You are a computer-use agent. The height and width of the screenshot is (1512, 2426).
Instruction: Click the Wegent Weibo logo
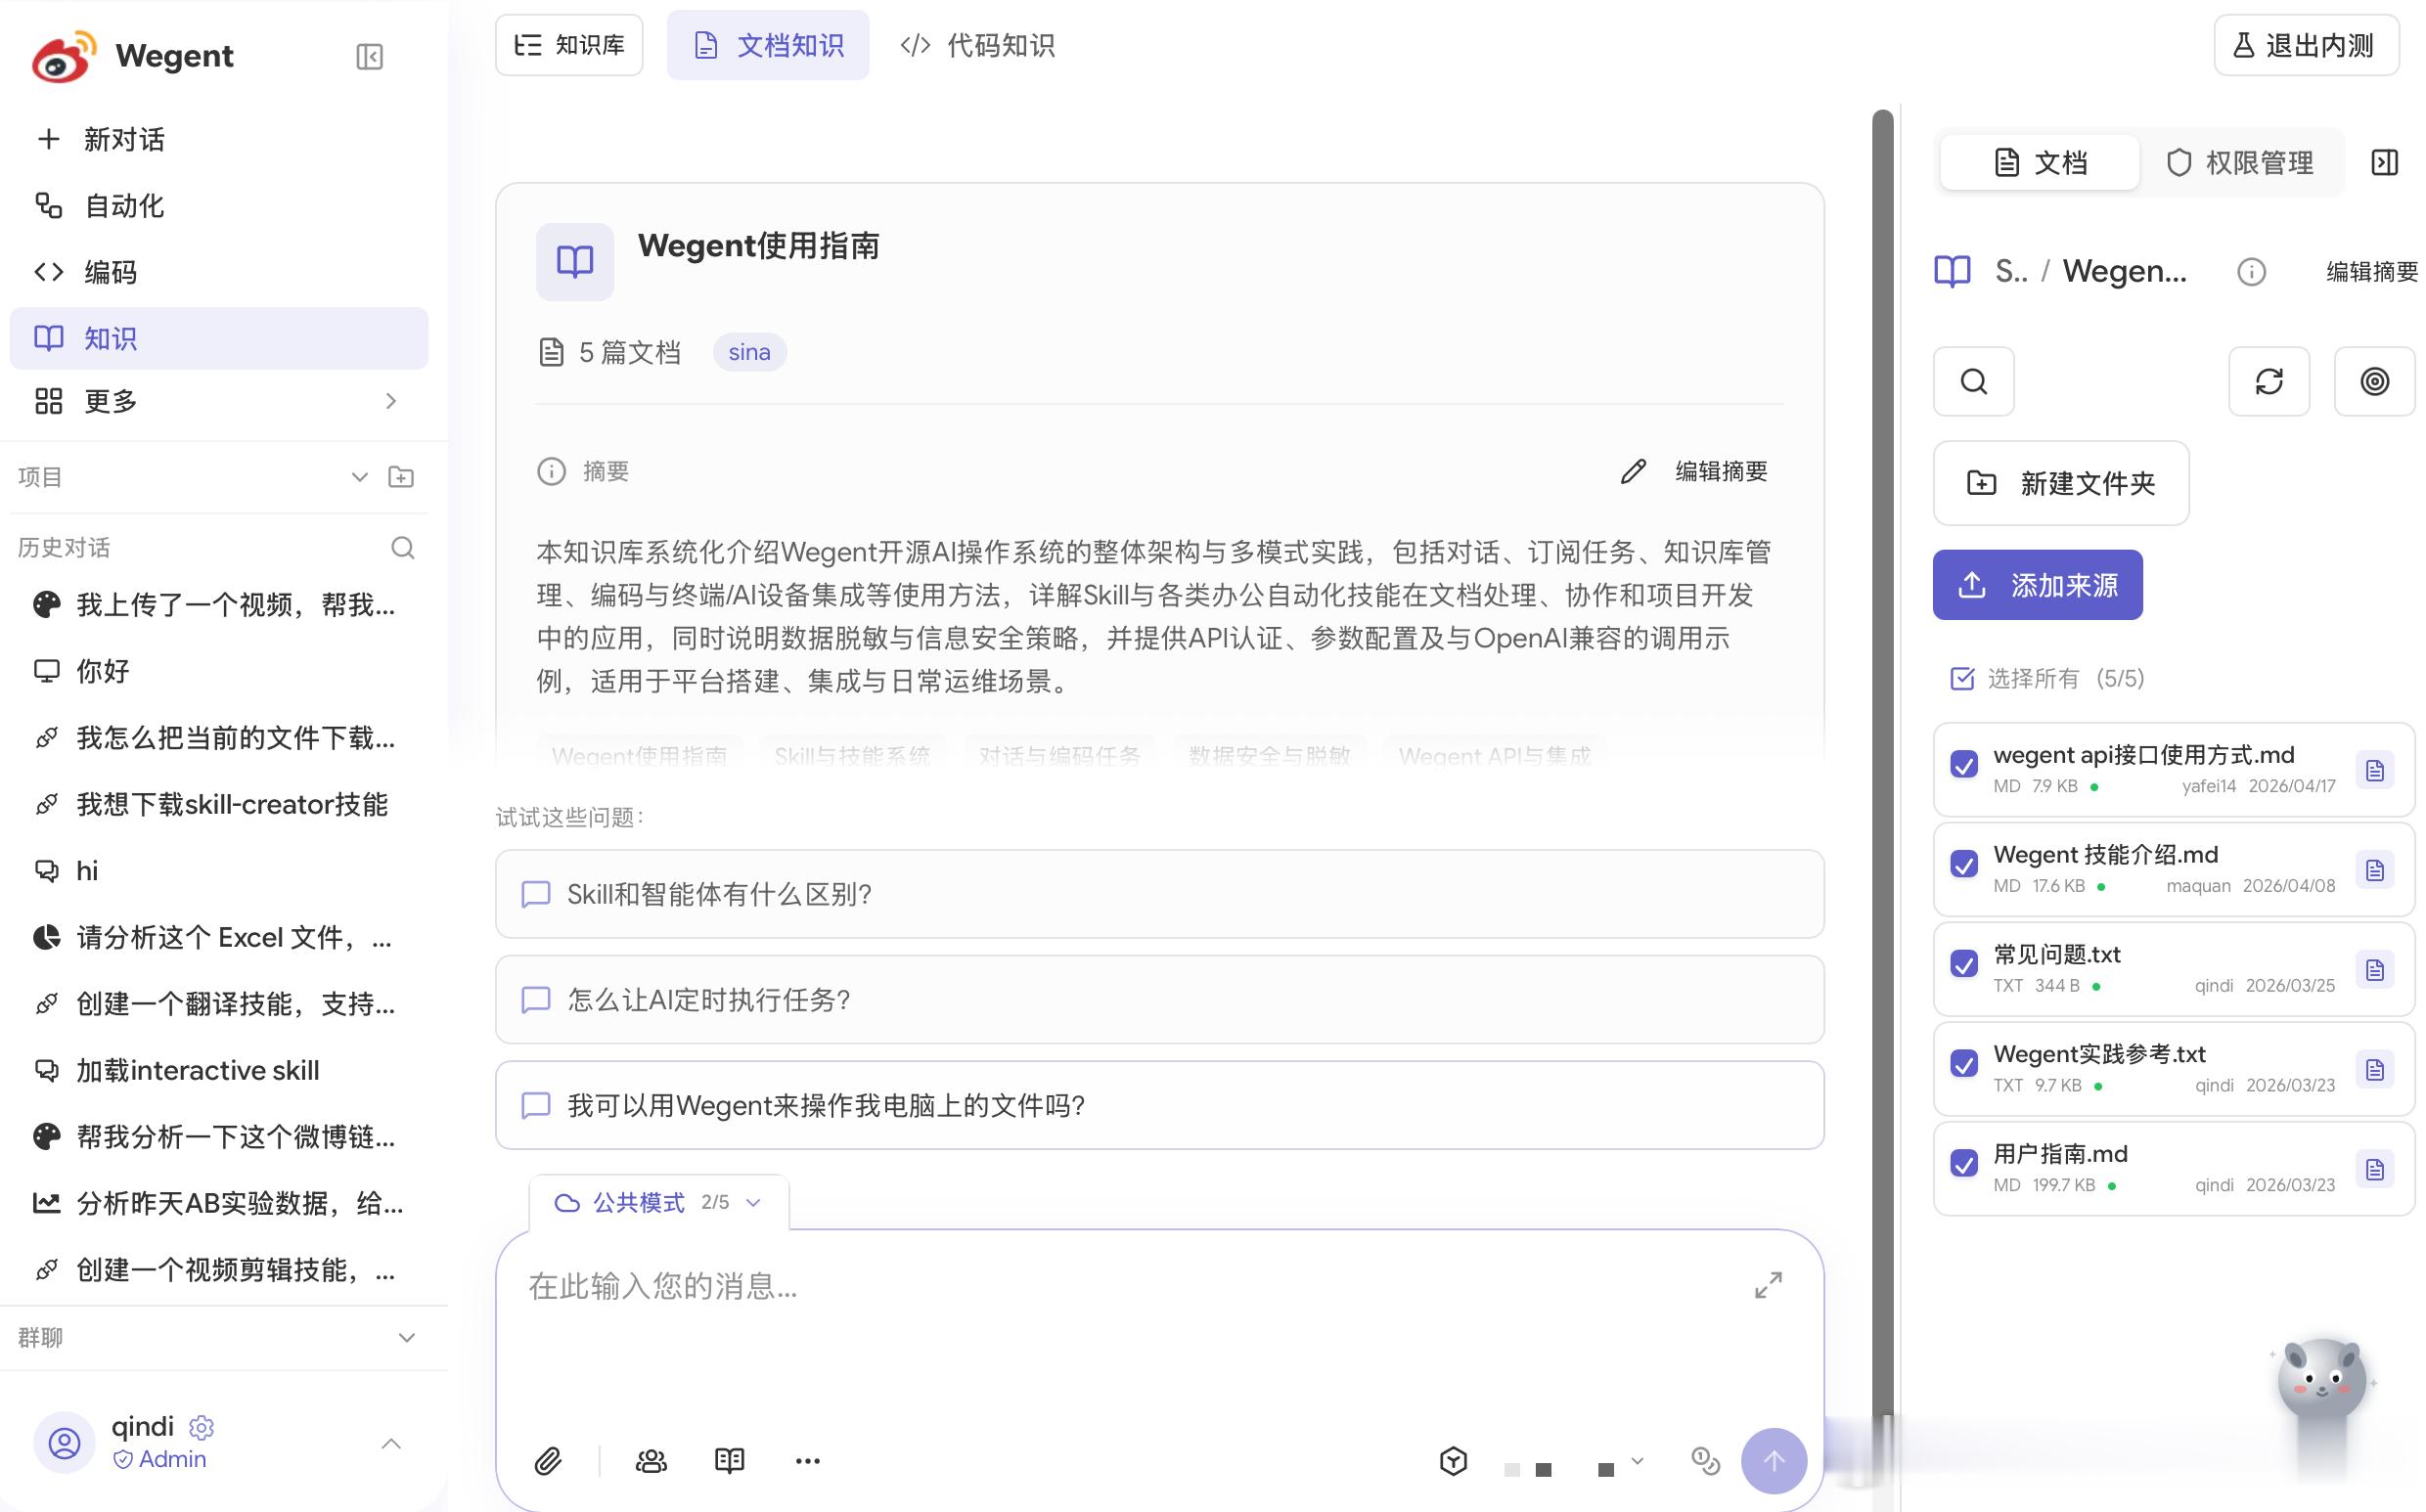coord(64,56)
